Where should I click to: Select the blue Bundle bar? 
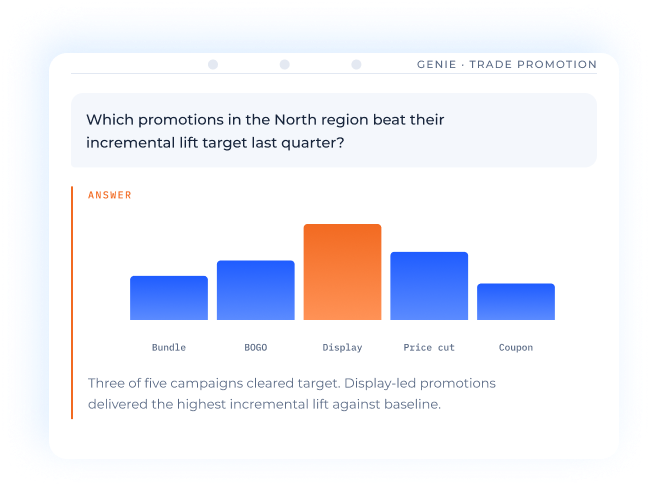[169, 298]
